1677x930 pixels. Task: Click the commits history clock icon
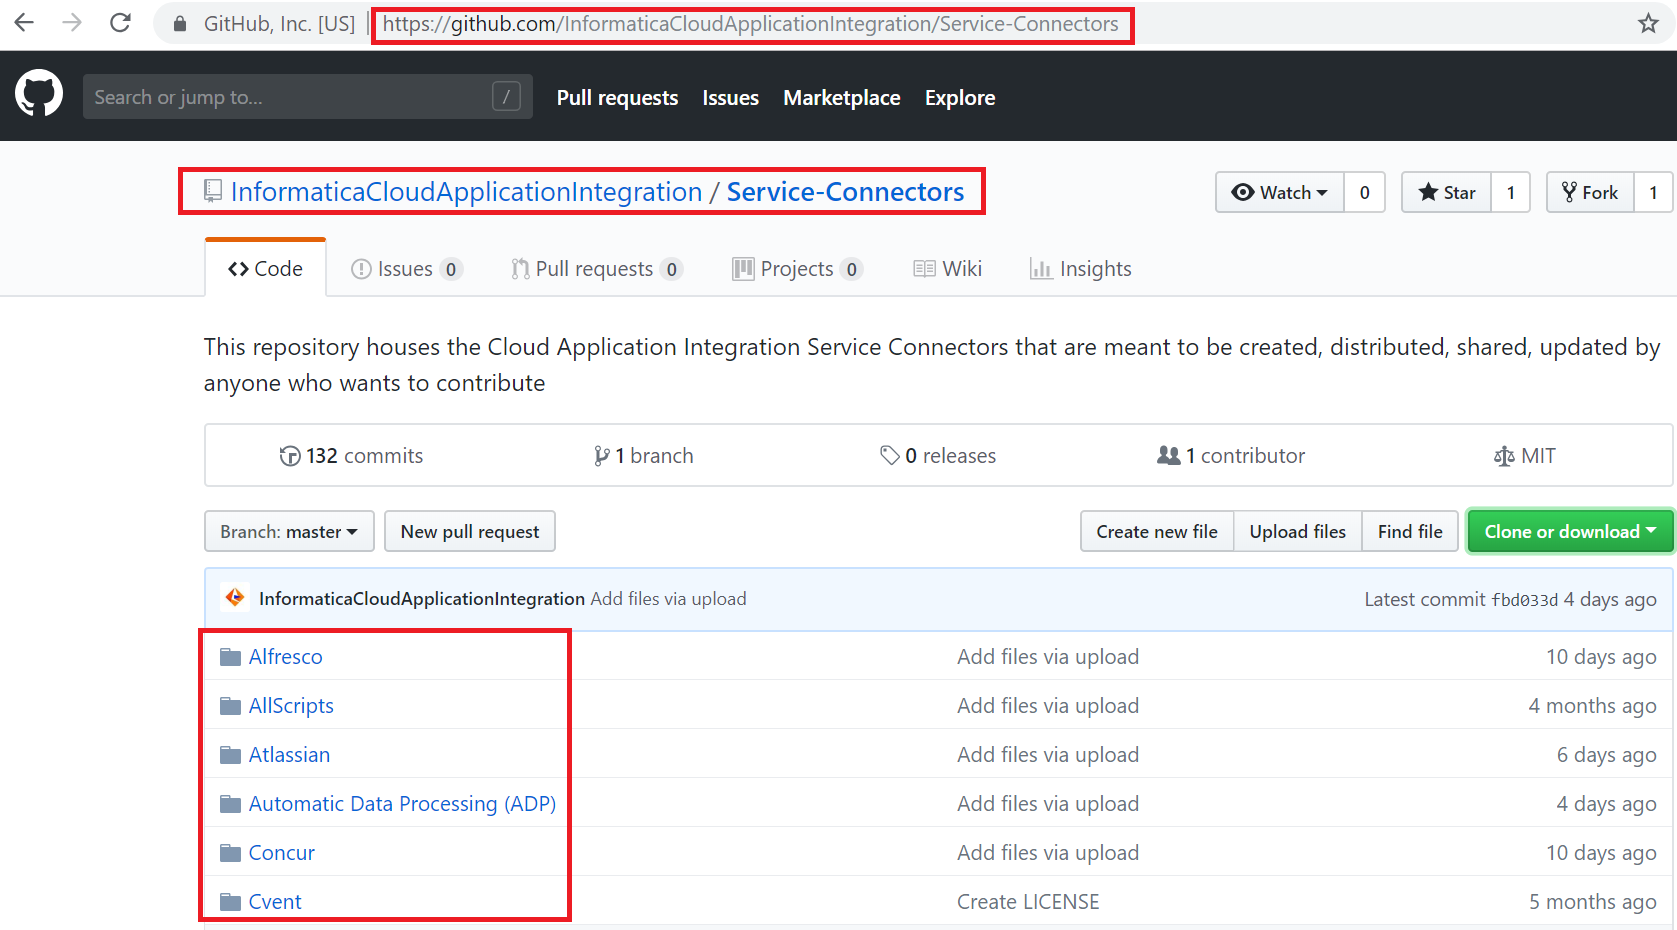pyautogui.click(x=290, y=456)
